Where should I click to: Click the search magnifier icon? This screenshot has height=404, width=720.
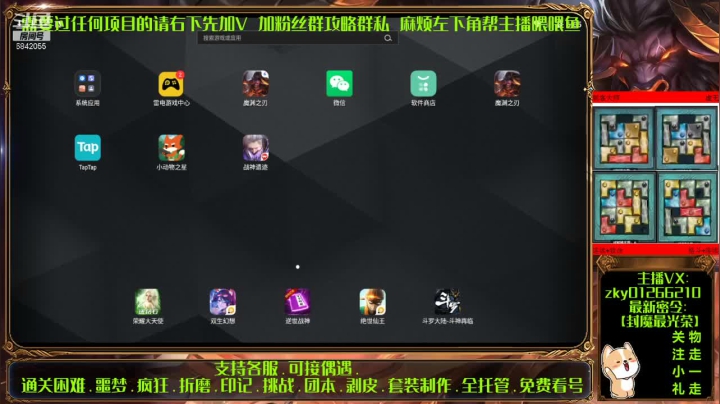coord(388,38)
